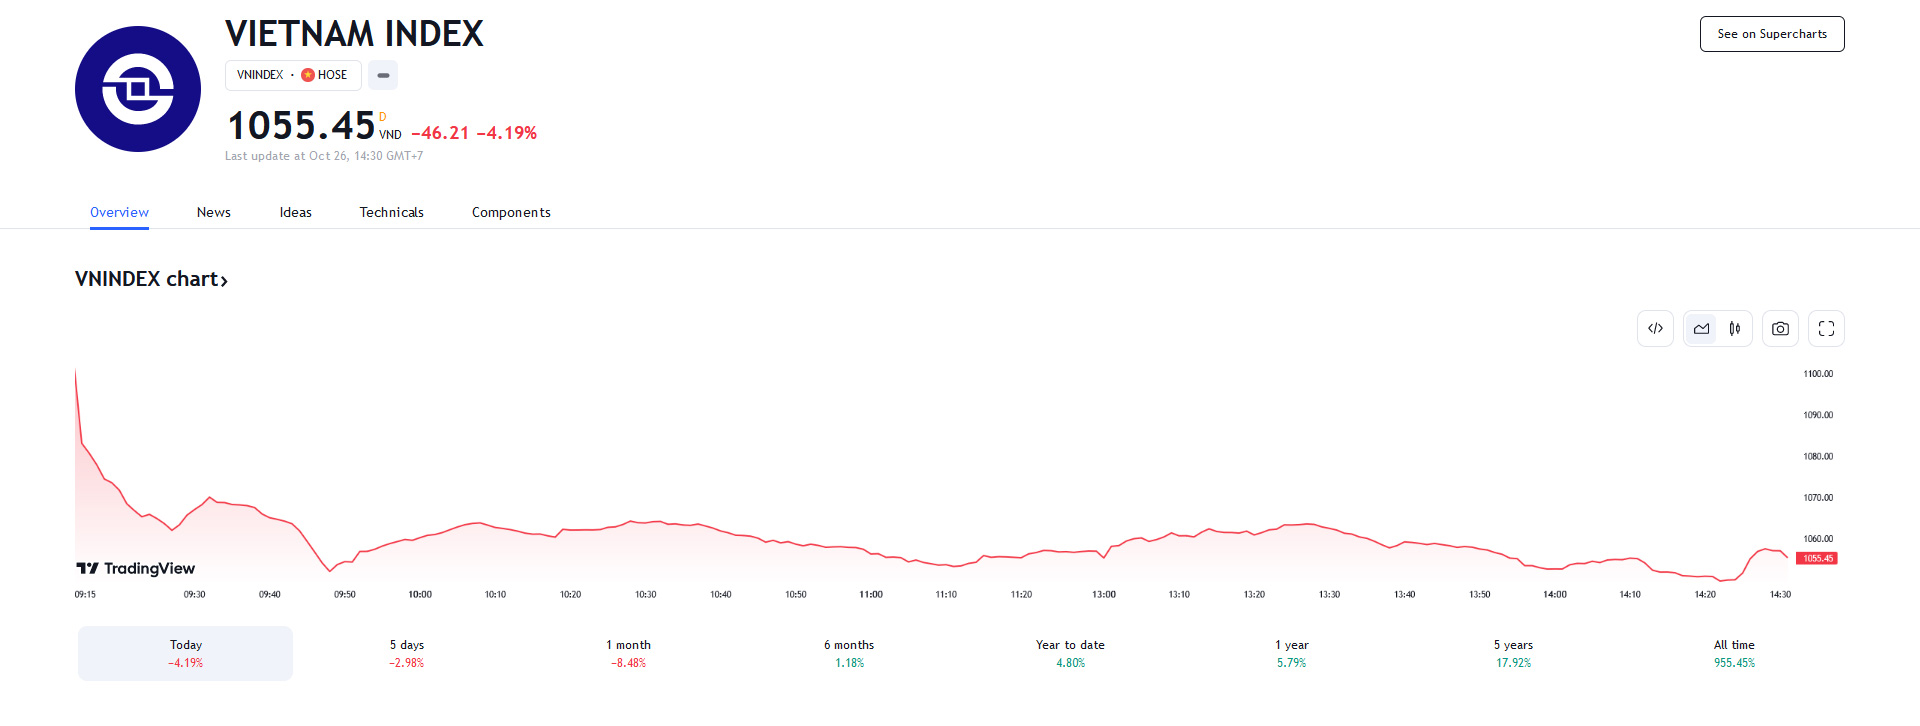Click the 1055.45 price label on axis
The width and height of the screenshot is (1920, 726).
pos(1817,558)
